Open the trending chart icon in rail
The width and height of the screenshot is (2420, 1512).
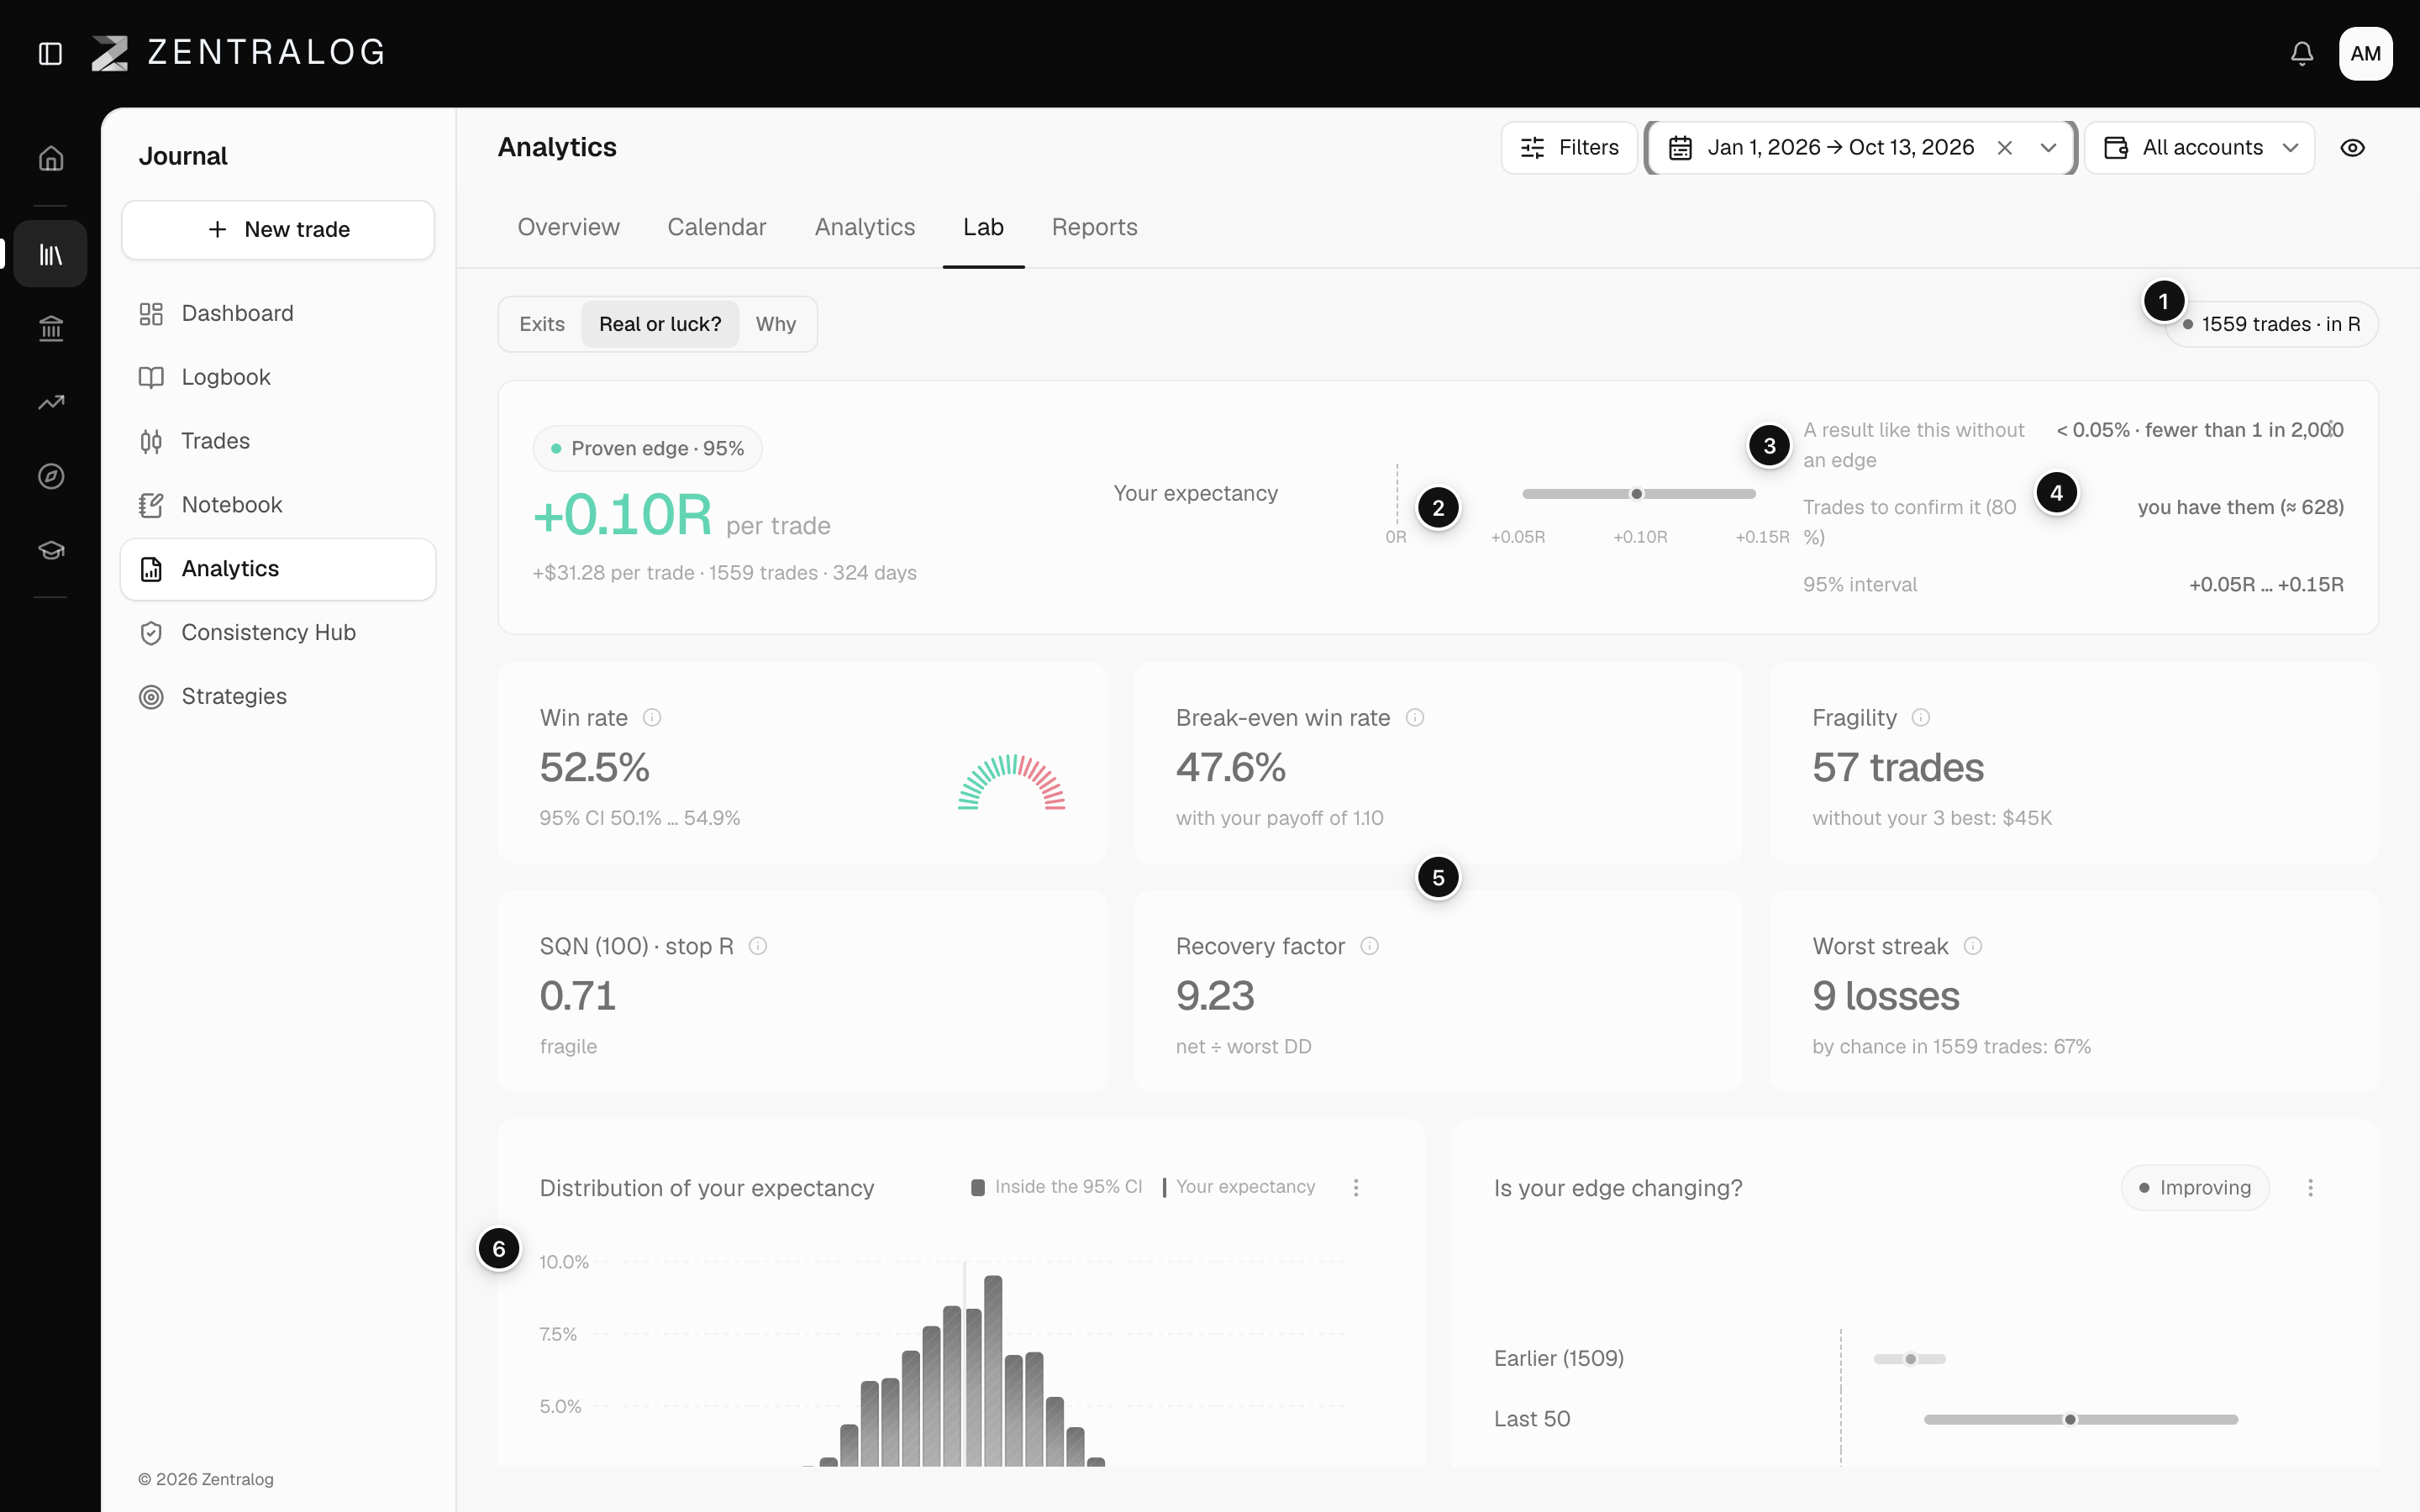click(51, 402)
